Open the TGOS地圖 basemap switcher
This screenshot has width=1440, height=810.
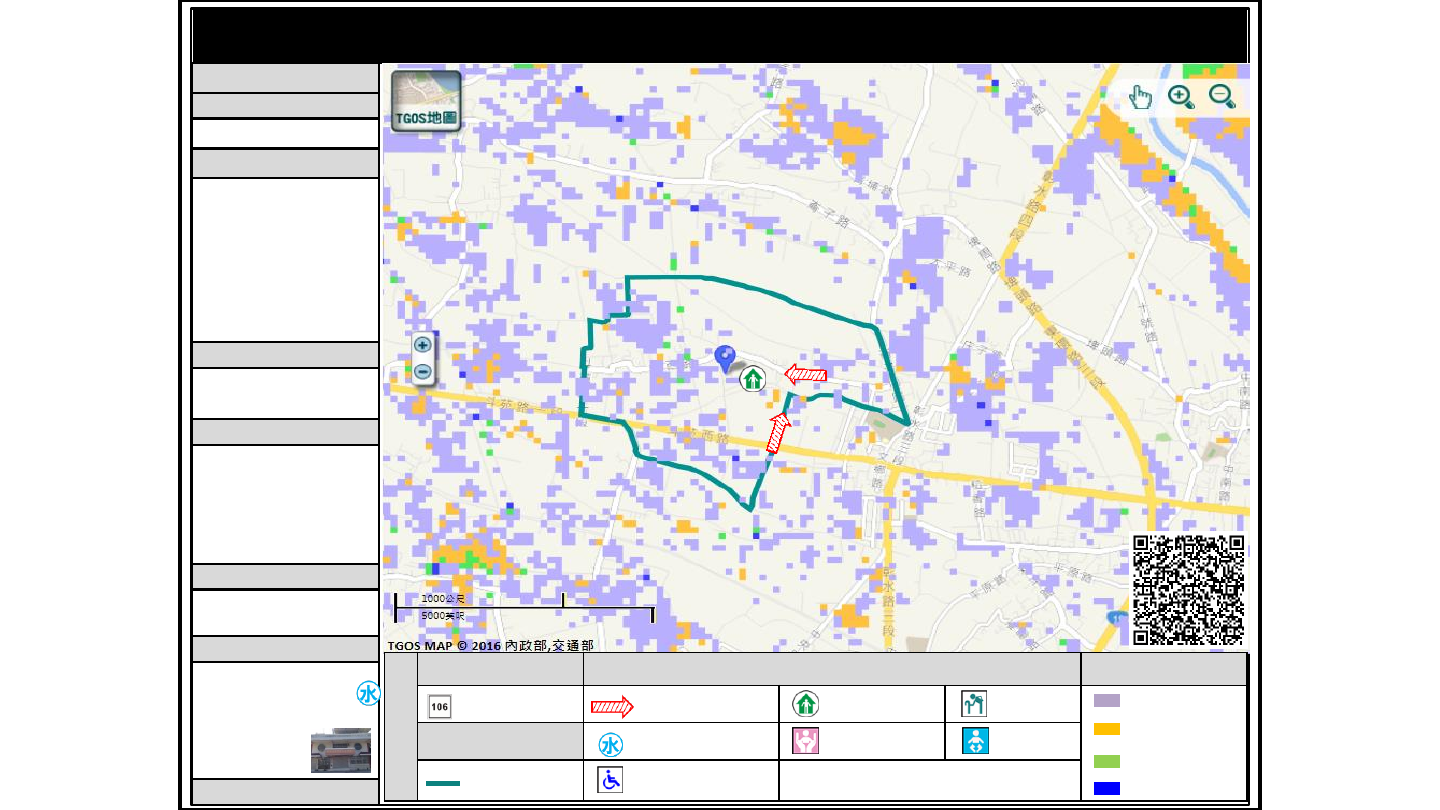click(426, 101)
